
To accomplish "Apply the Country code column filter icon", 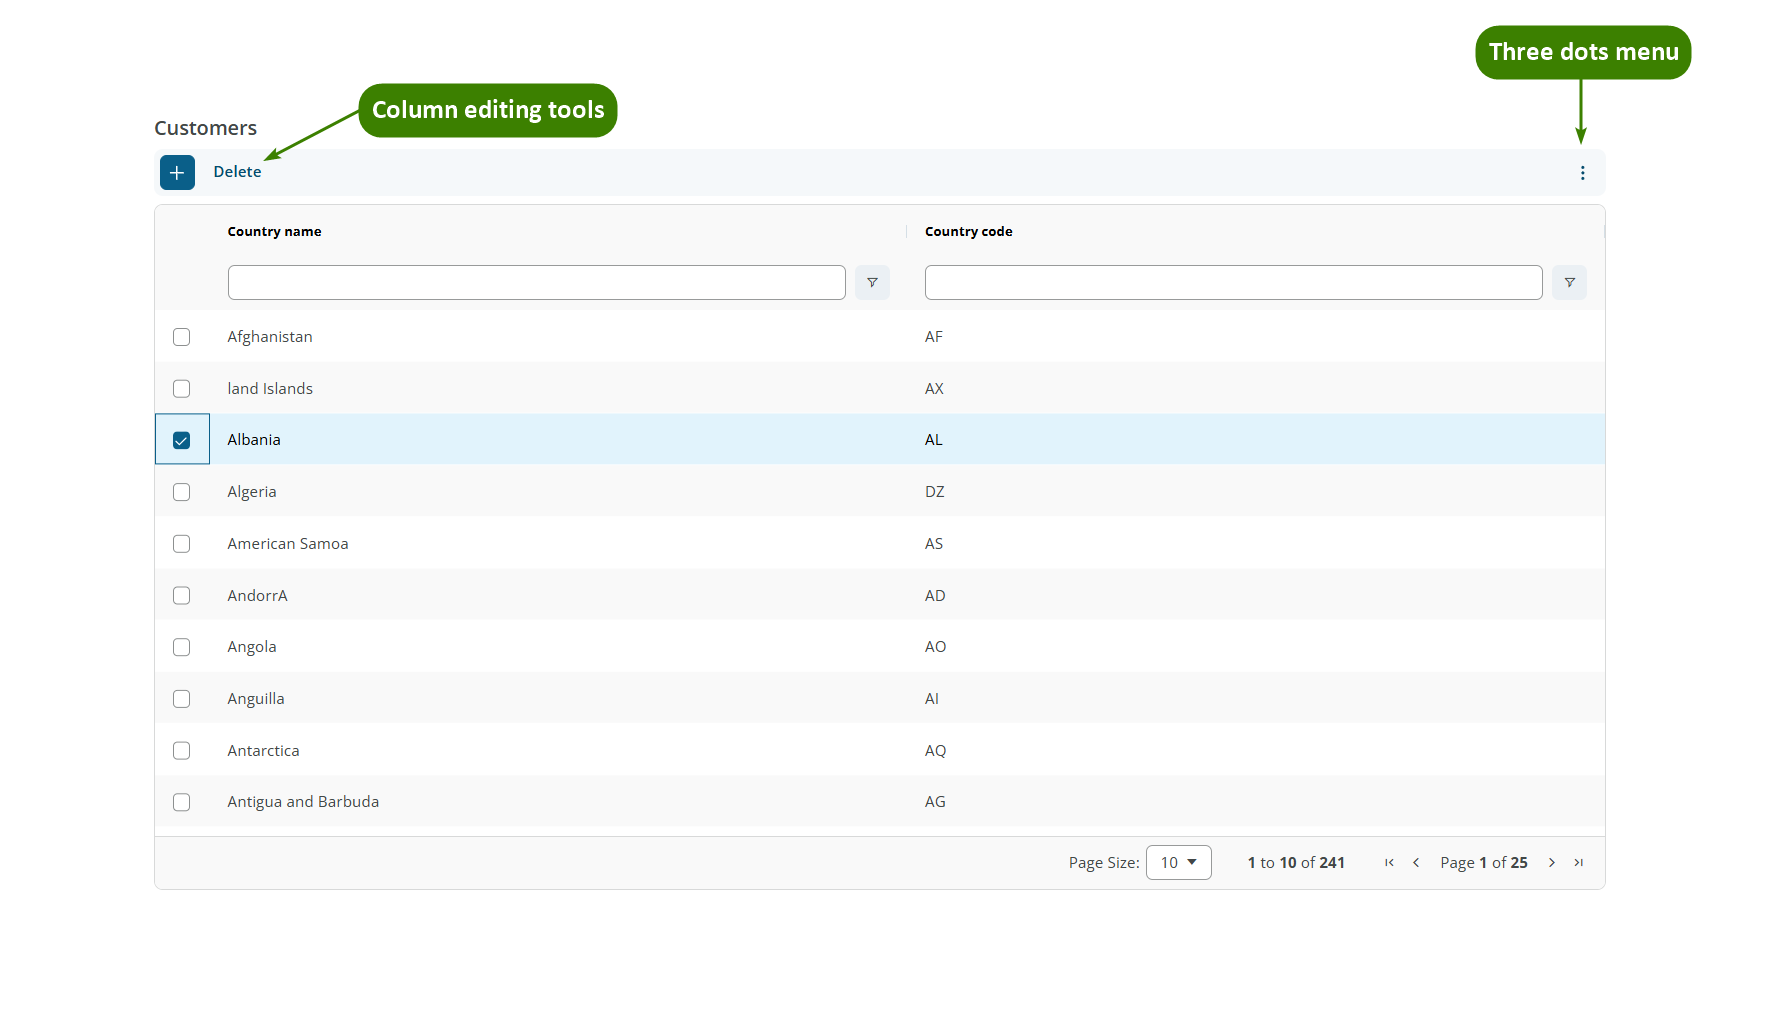I will click(x=1568, y=282).
